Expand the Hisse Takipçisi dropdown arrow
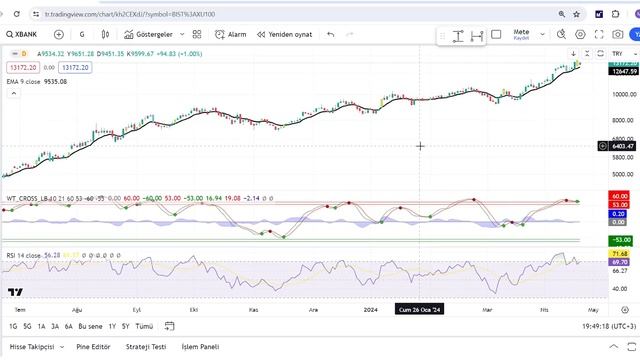 pyautogui.click(x=62, y=347)
